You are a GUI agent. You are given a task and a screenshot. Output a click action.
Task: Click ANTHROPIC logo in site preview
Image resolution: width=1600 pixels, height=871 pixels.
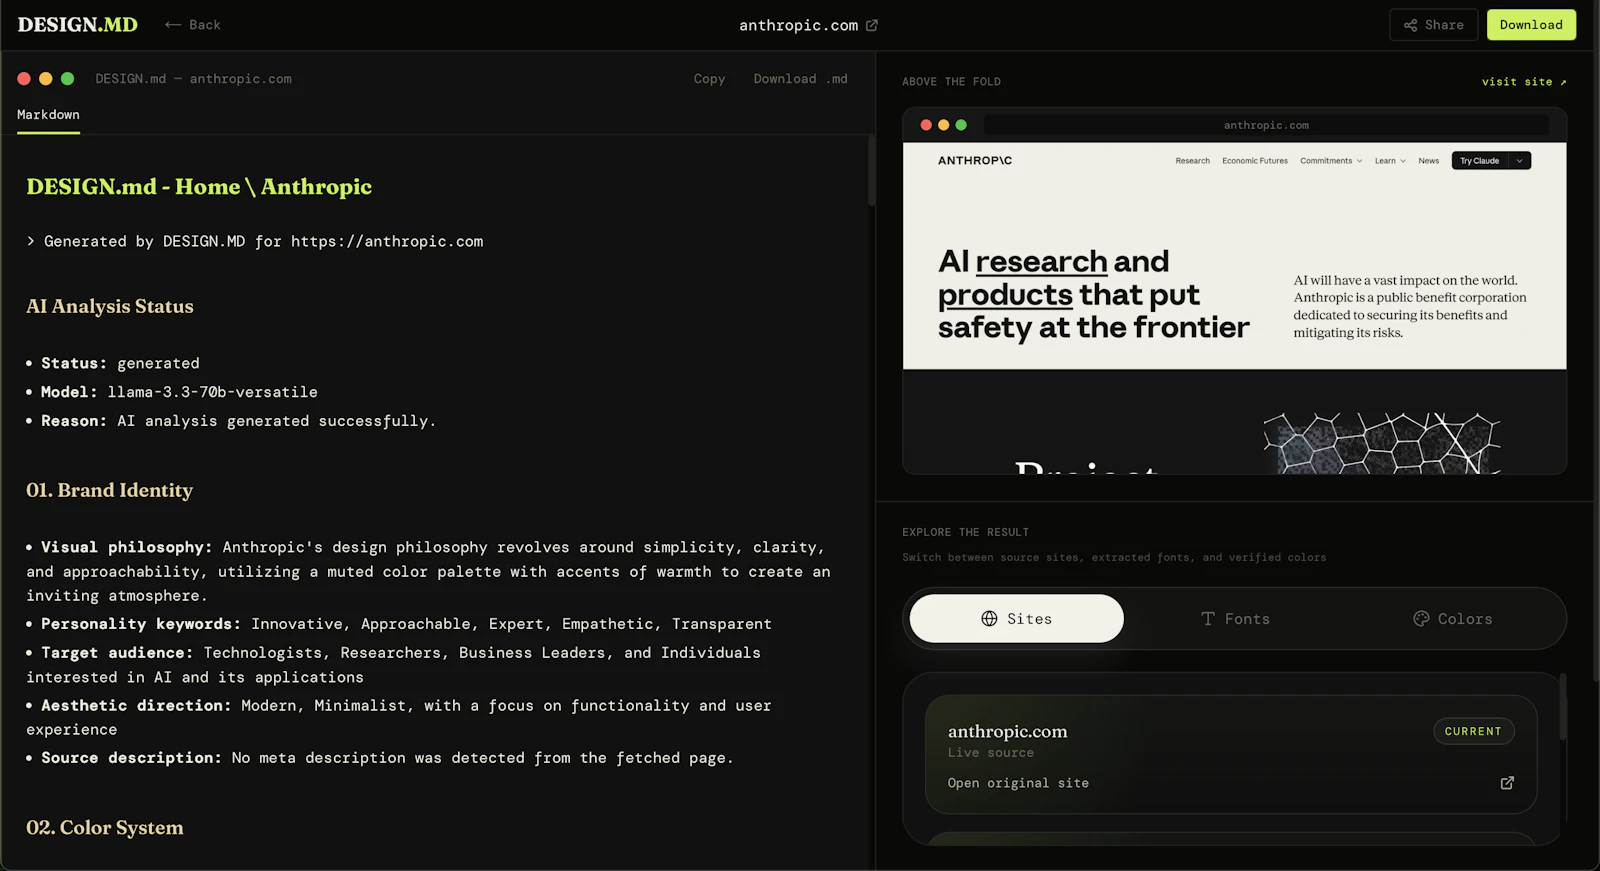[x=975, y=160]
